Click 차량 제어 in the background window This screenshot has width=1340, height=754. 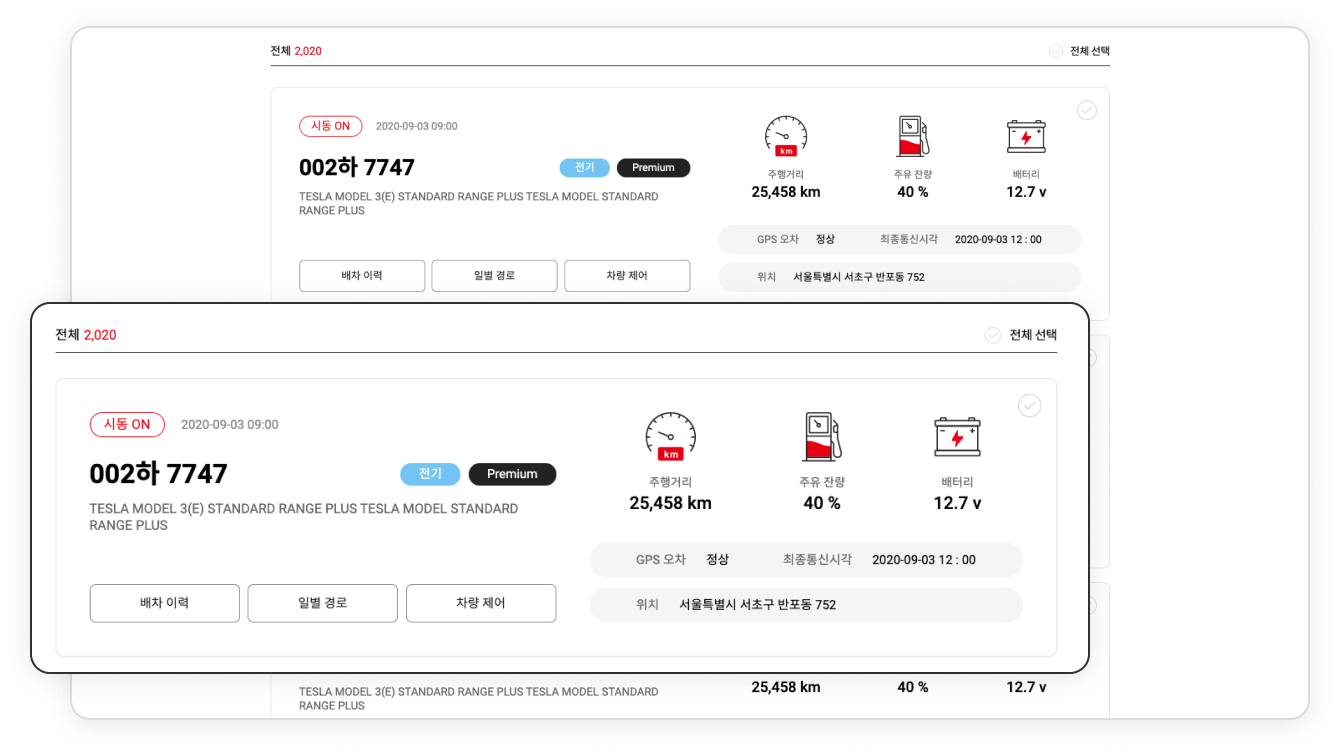(627, 276)
